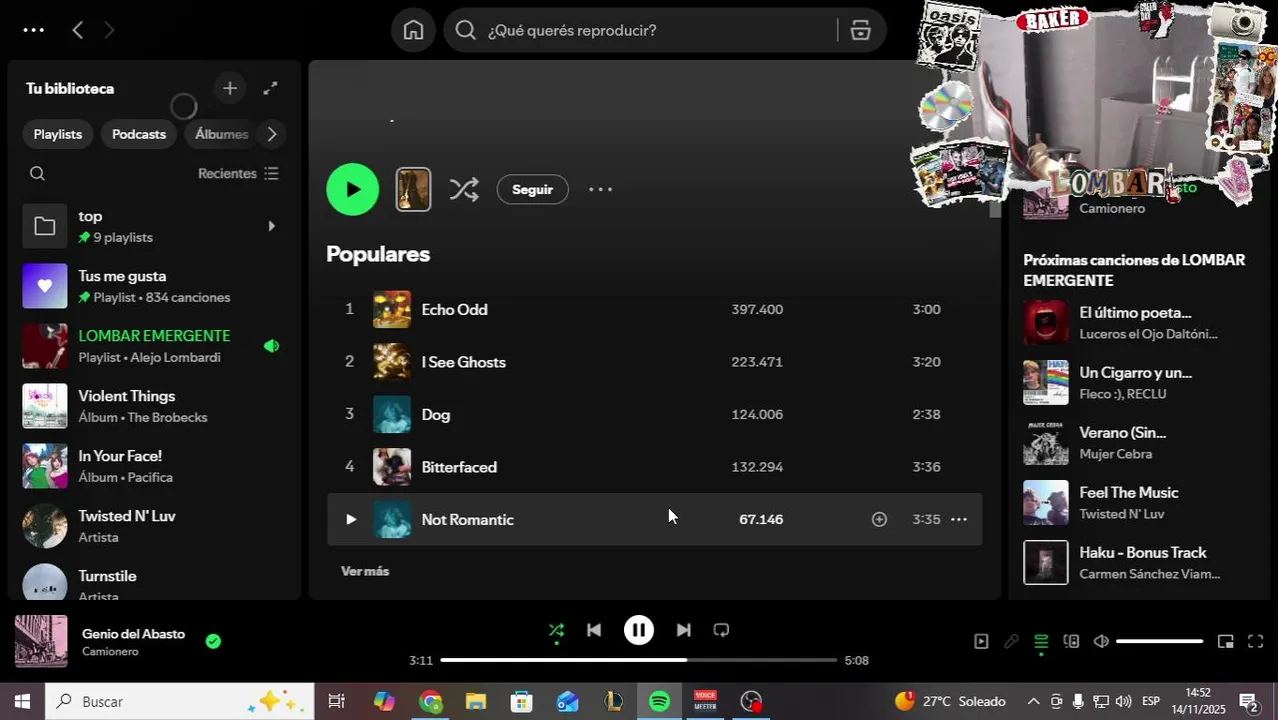Pause the current song
This screenshot has width=1278, height=720.
(639, 630)
